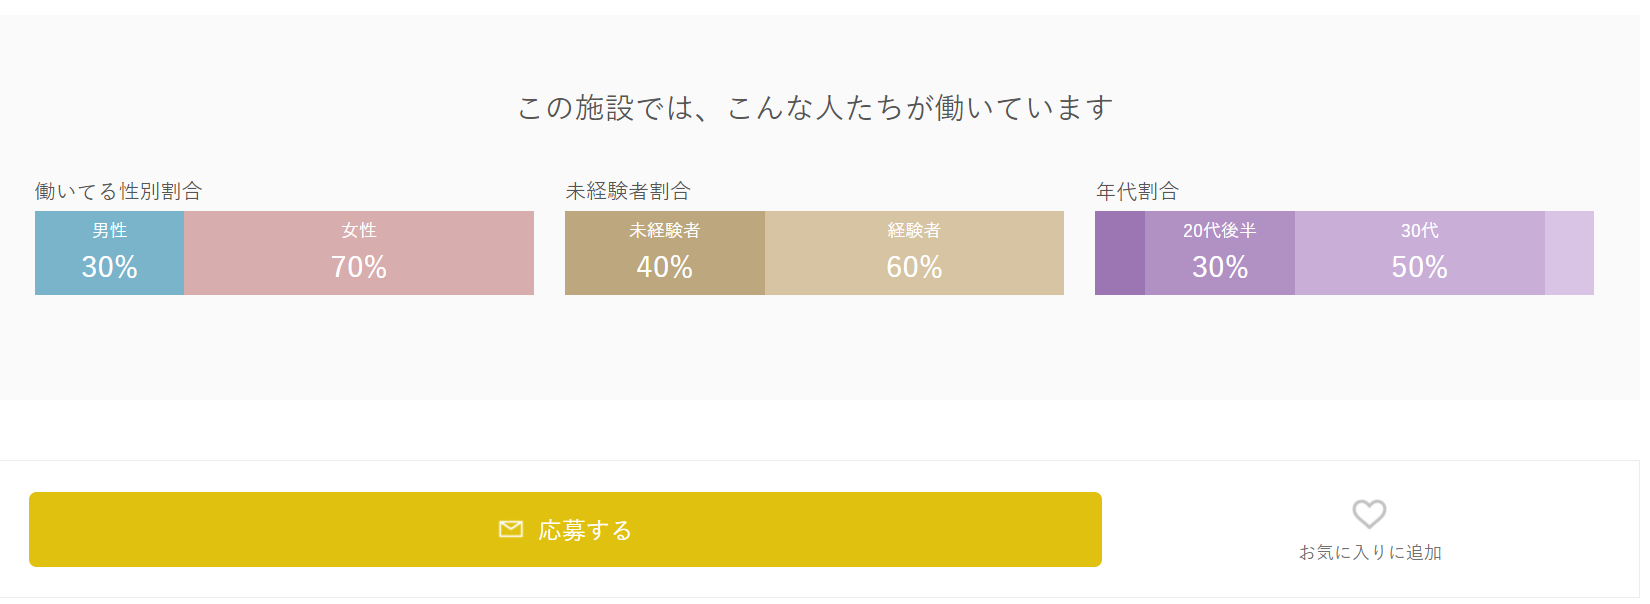Screen dimensions: 1650x604
Task: Click the beige 経験者 60% segment
Action: click(x=914, y=253)
